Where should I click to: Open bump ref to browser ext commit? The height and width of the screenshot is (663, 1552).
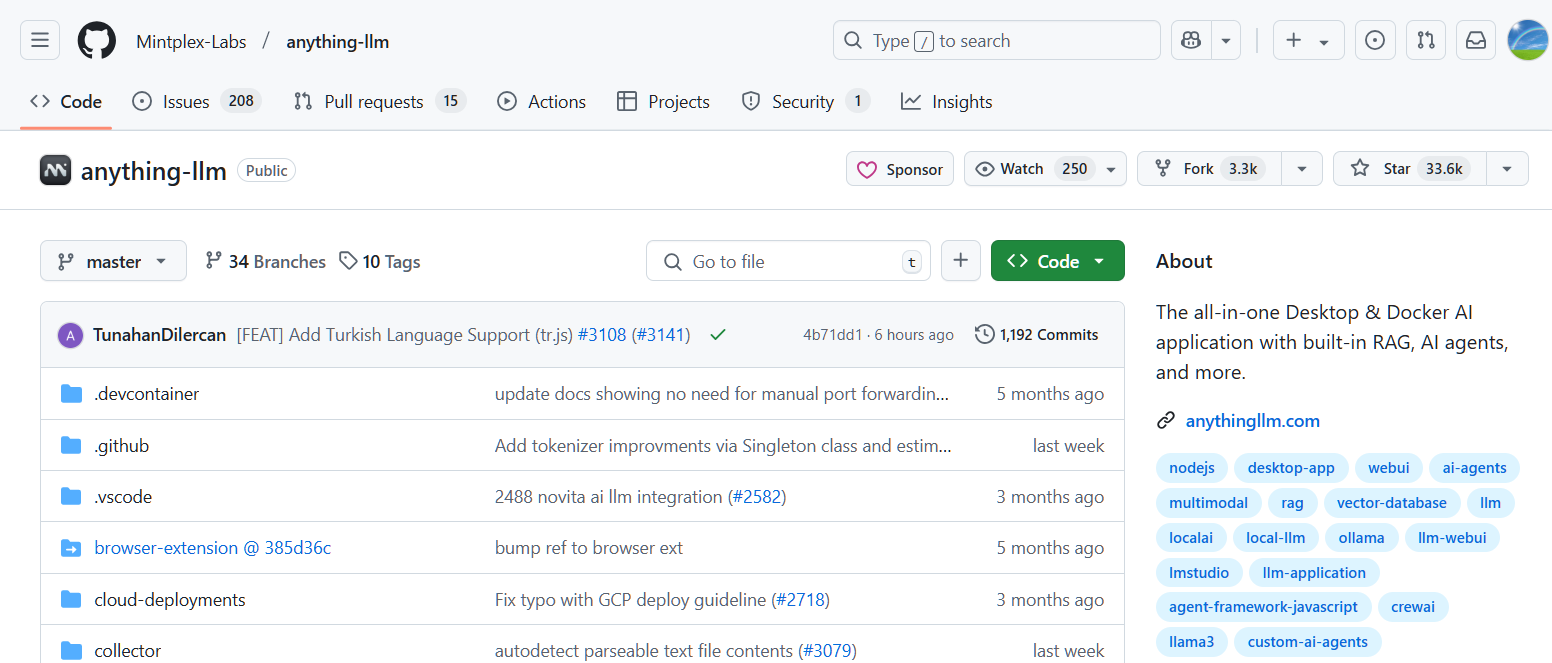(589, 548)
